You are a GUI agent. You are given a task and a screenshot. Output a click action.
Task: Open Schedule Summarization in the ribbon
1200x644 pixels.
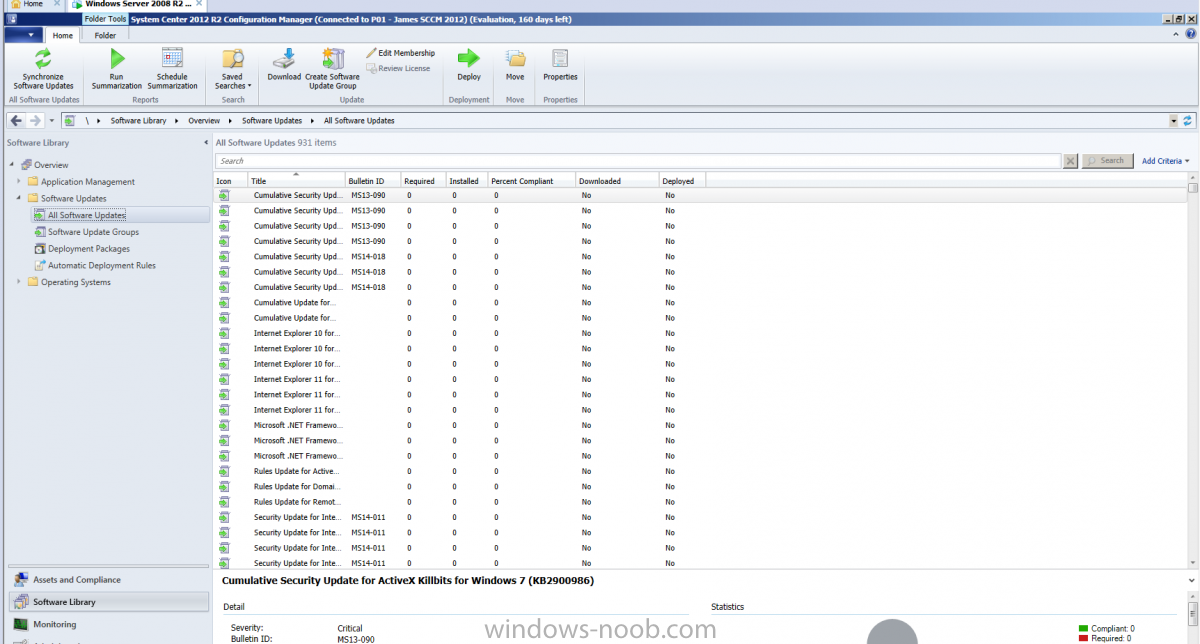pos(172,69)
